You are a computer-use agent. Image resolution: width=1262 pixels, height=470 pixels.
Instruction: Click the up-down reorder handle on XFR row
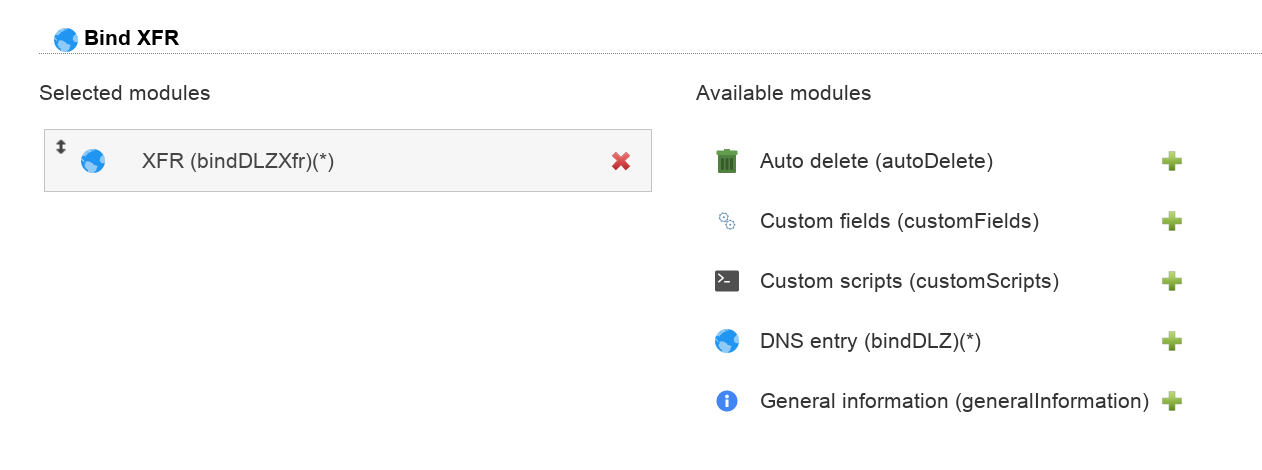tap(61, 147)
